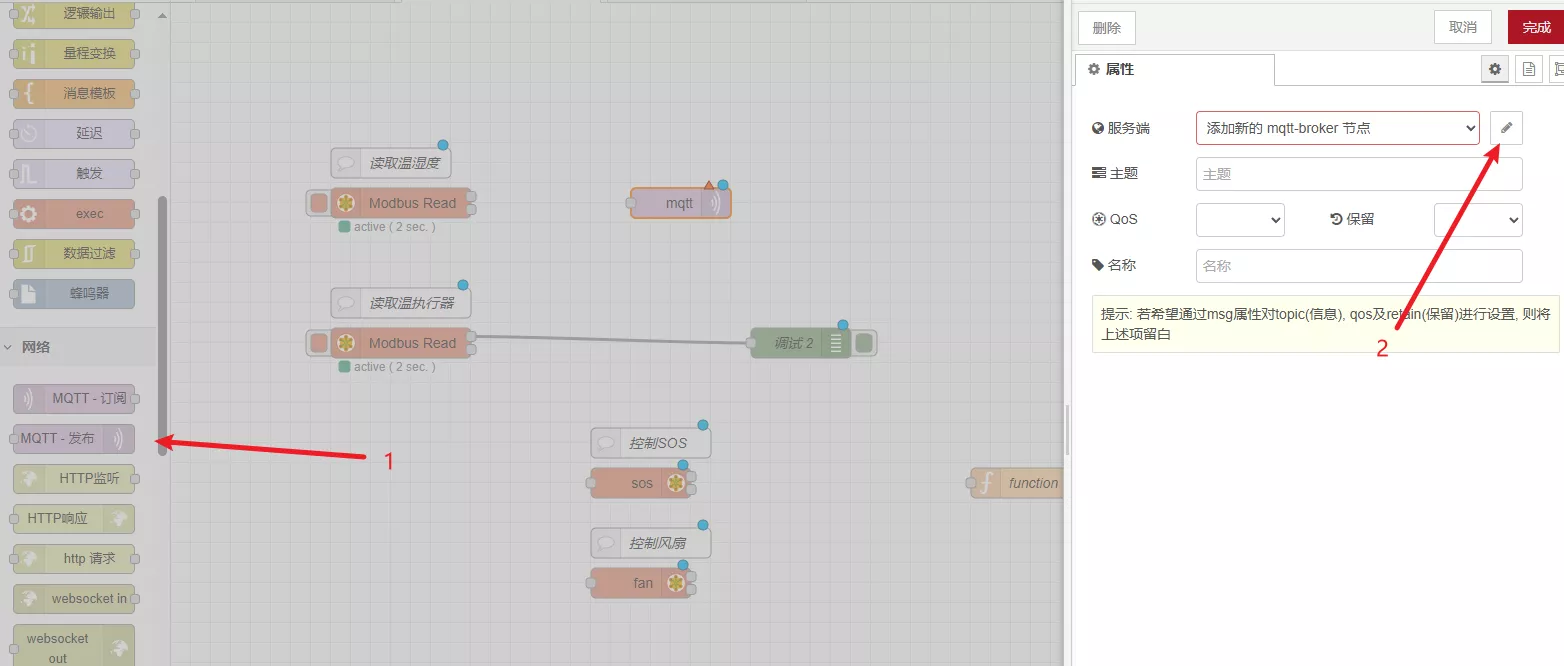Image resolution: width=1564 pixels, height=666 pixels.
Task: Open the 服务端 broker dropdown
Action: pyautogui.click(x=1337, y=127)
